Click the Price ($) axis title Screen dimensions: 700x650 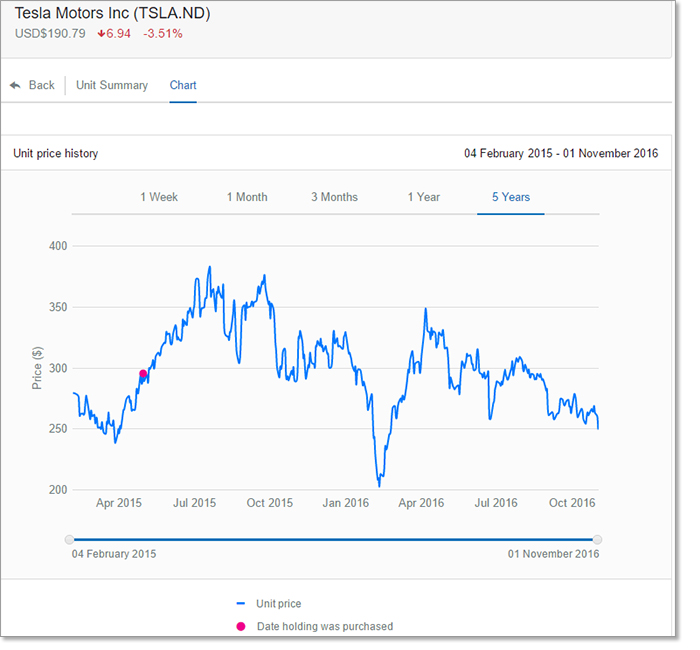click(37, 368)
